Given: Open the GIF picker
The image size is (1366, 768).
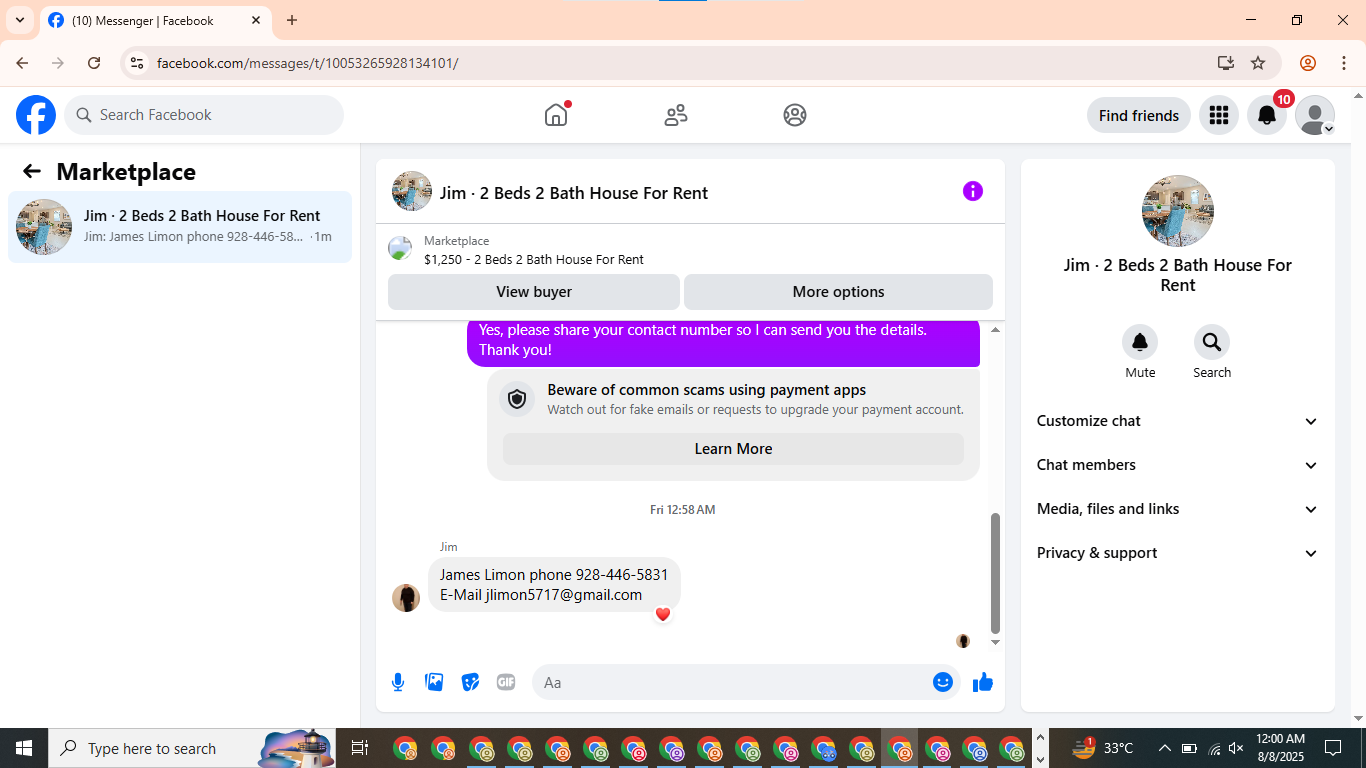Looking at the screenshot, I should (x=506, y=682).
